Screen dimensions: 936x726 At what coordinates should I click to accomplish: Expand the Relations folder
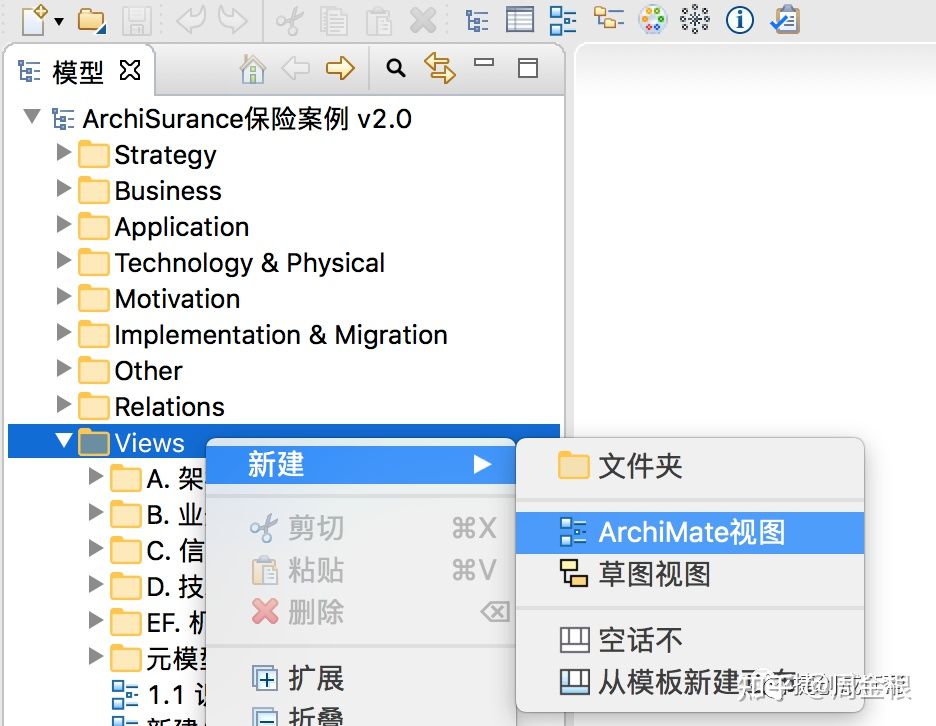[x=63, y=404]
